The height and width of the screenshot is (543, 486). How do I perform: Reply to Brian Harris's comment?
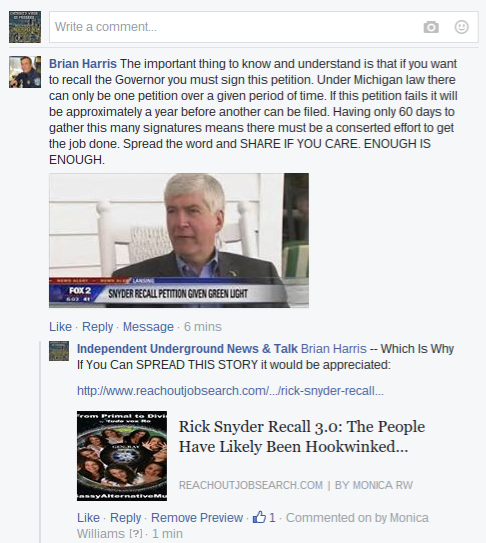pos(97,327)
